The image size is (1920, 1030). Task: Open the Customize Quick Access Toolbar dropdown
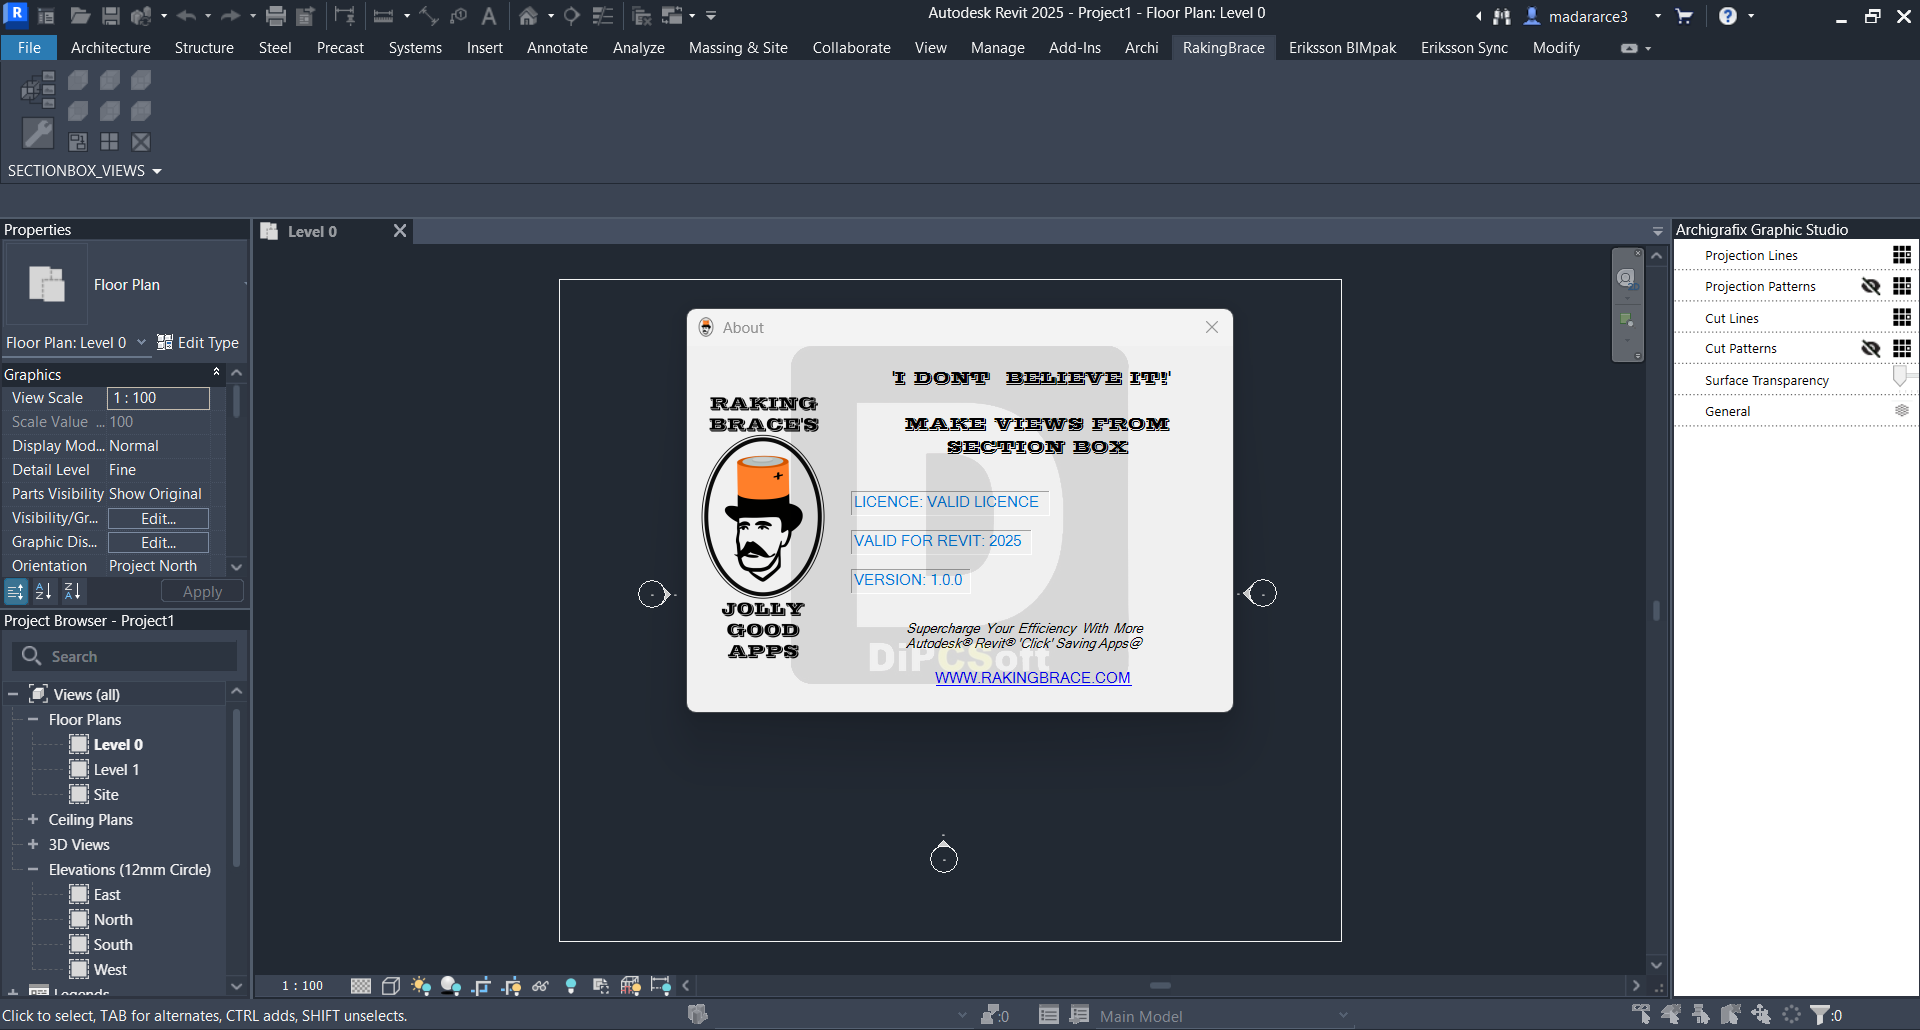pos(711,16)
